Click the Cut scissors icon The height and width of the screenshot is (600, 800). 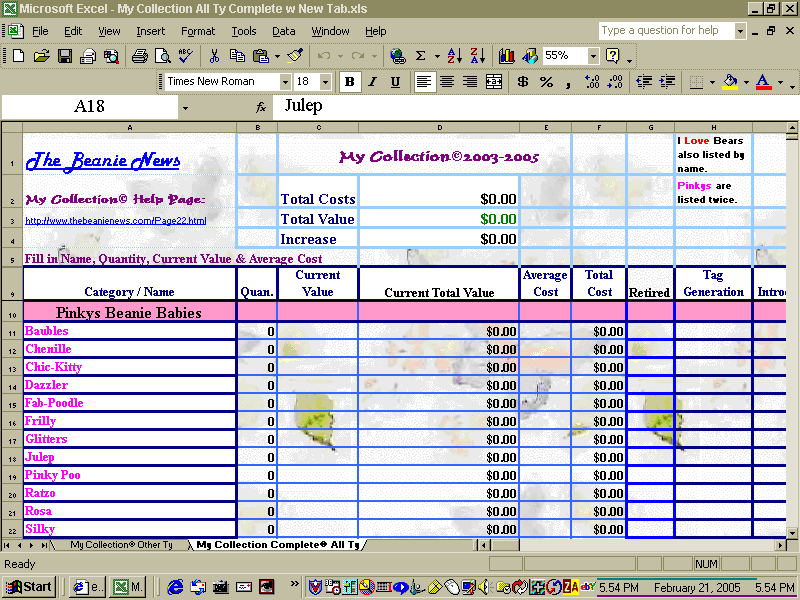[214, 56]
